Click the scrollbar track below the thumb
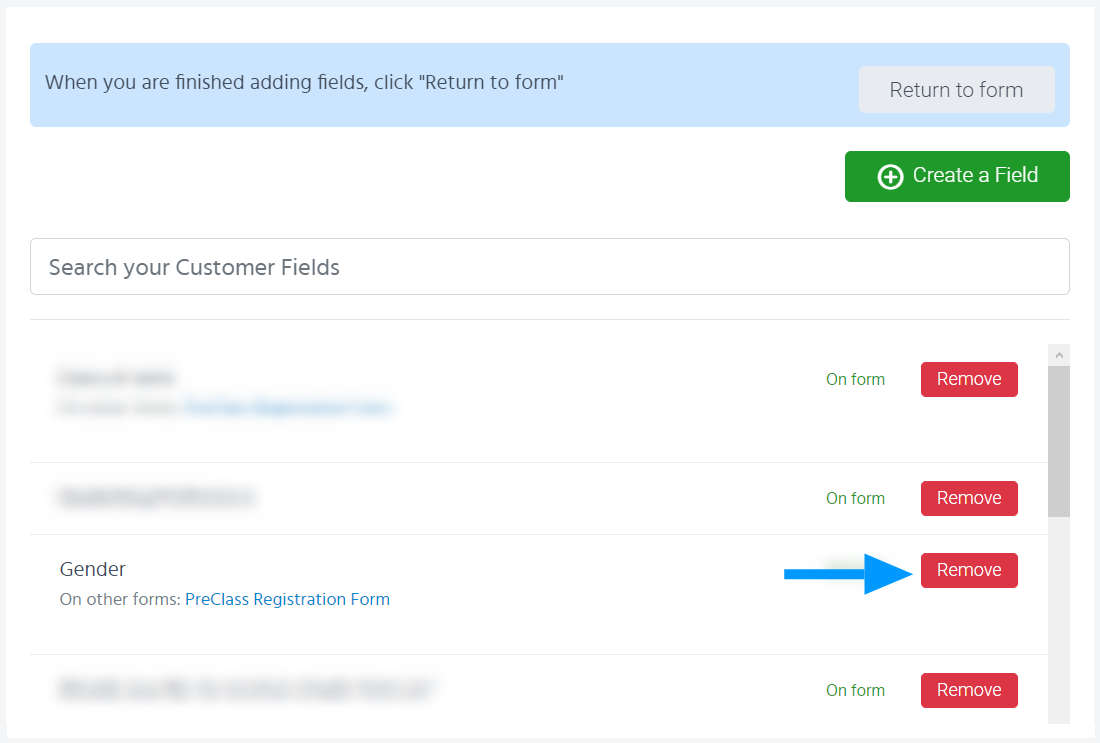The width and height of the screenshot is (1100, 743). [x=1059, y=620]
